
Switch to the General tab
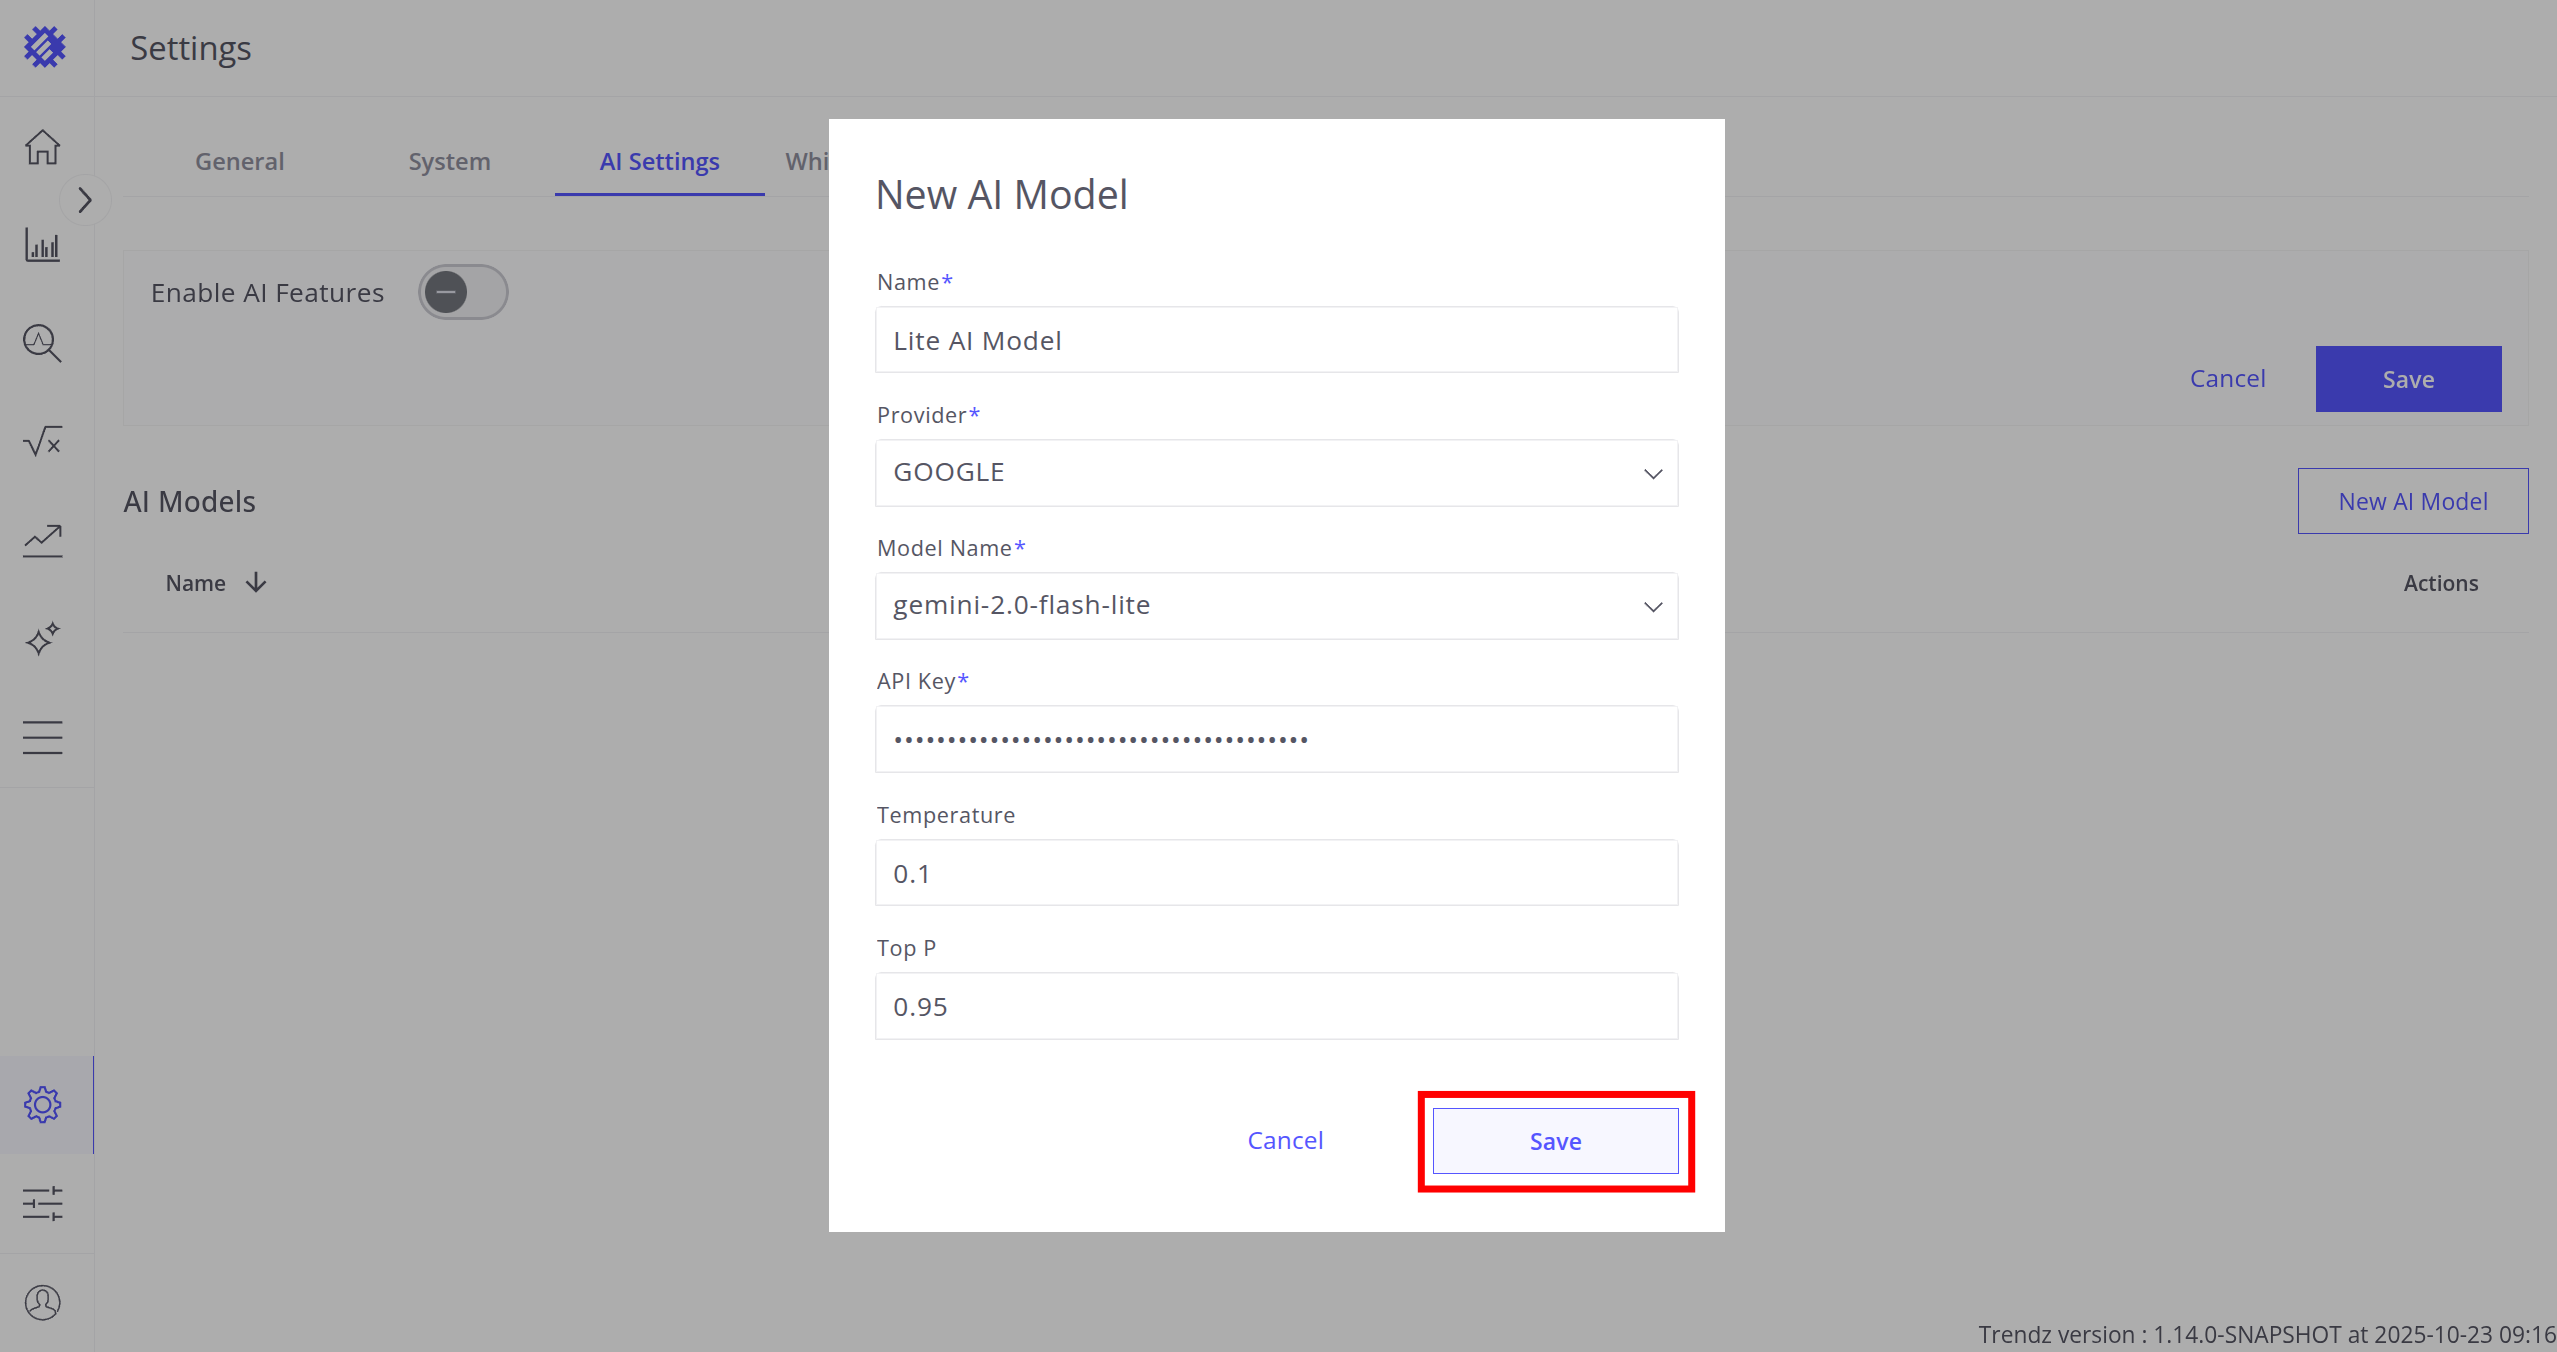click(239, 162)
